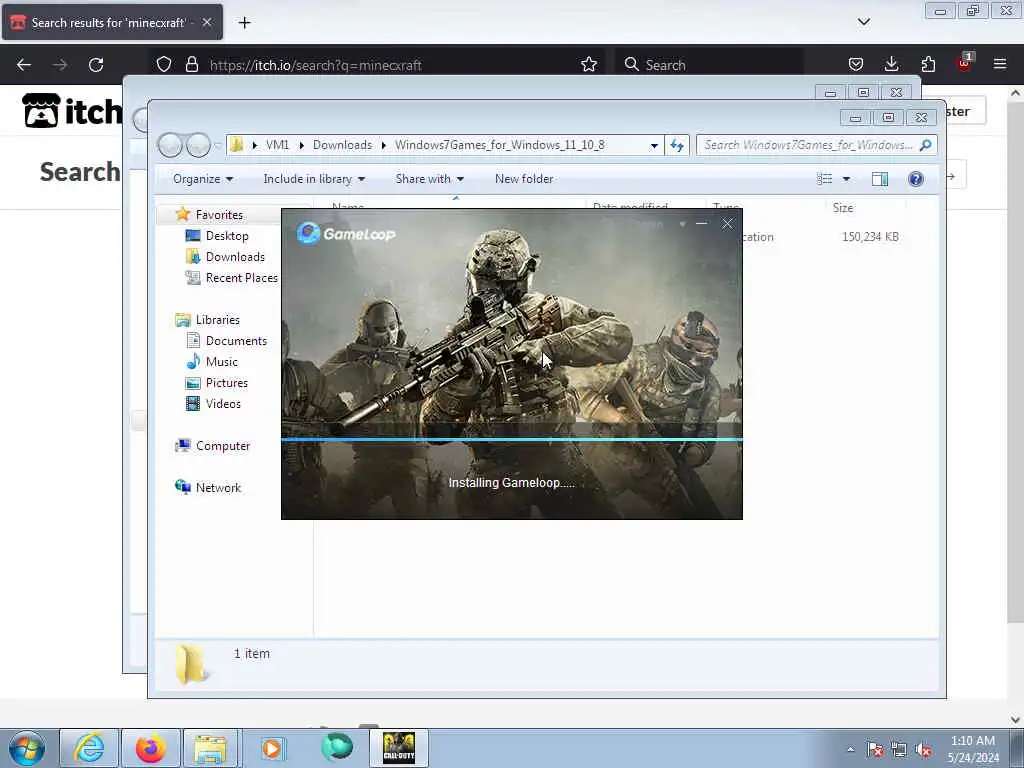Viewport: 1024px width, 768px height.
Task: Close the Gameloop installer window
Action: [728, 224]
